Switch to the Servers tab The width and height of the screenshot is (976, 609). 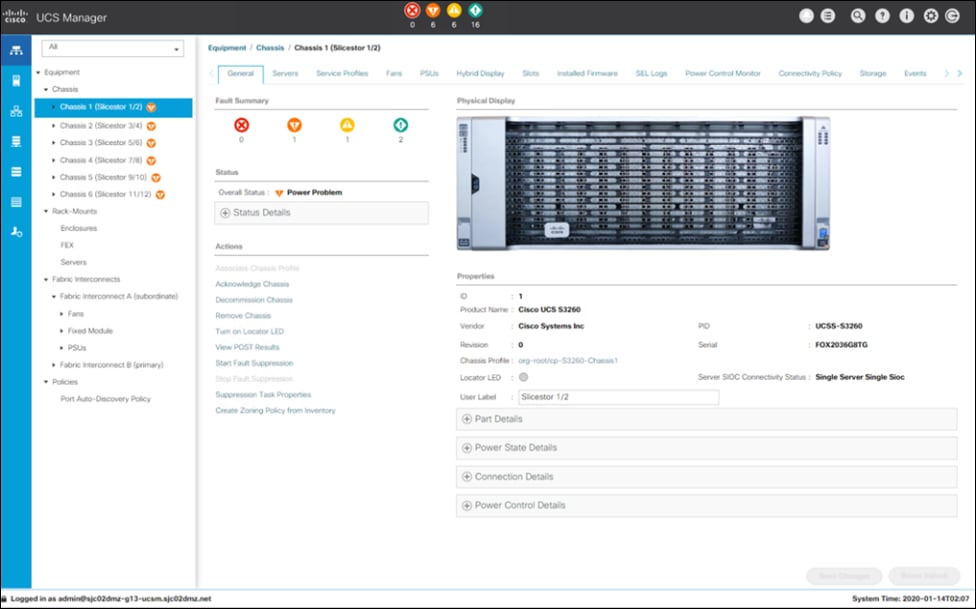[x=285, y=73]
